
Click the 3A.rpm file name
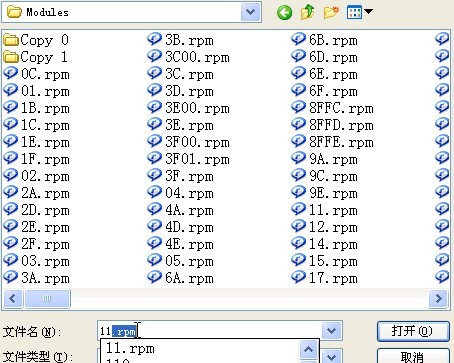pos(45,279)
